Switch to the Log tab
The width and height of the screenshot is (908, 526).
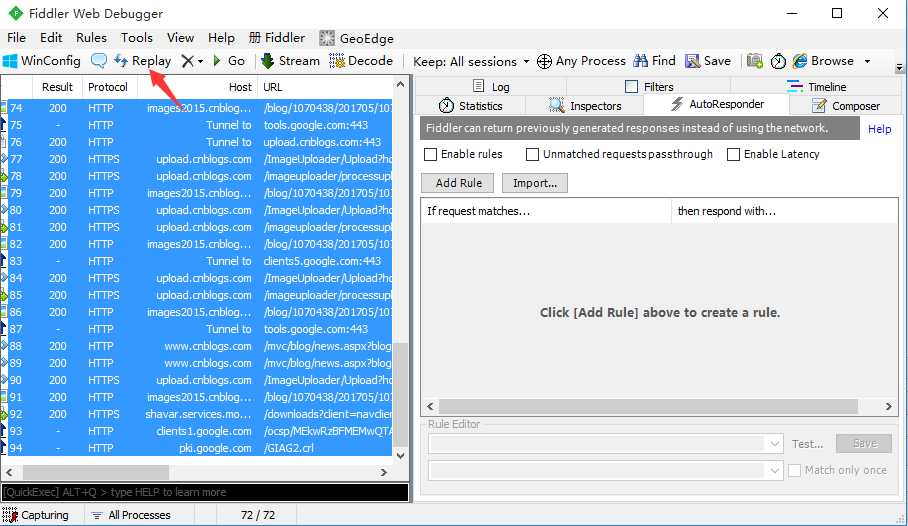coord(491,86)
